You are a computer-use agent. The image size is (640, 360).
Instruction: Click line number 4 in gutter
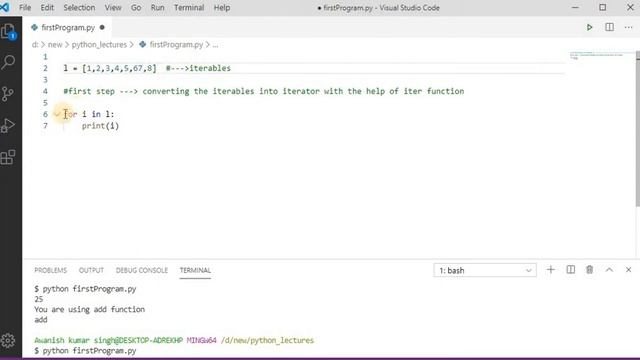(45, 91)
